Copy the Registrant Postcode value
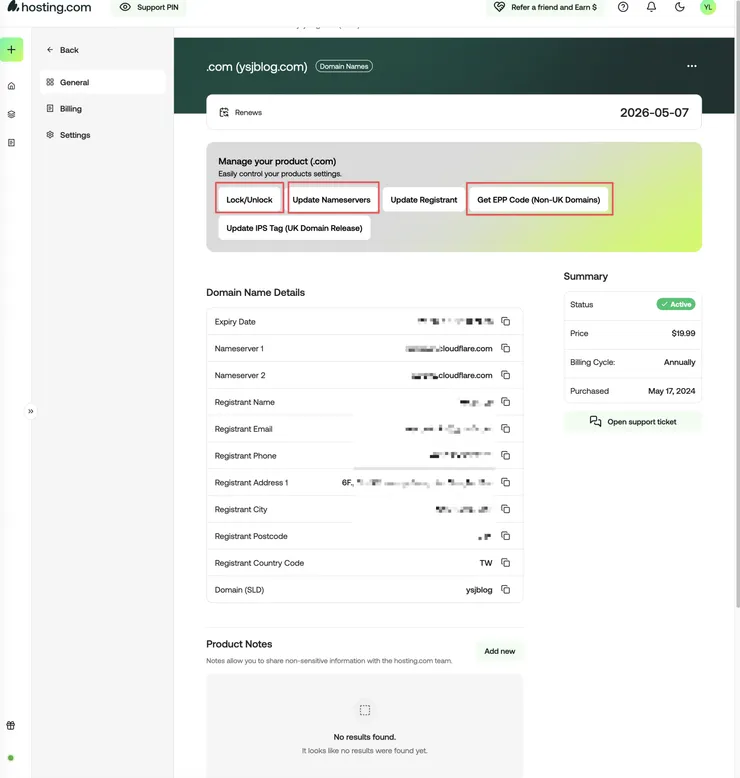740x778 pixels. [505, 536]
